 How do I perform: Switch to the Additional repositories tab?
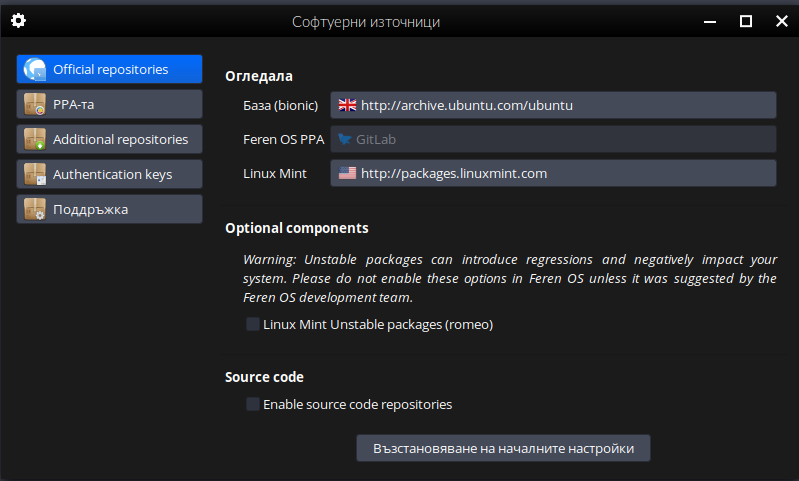point(110,139)
